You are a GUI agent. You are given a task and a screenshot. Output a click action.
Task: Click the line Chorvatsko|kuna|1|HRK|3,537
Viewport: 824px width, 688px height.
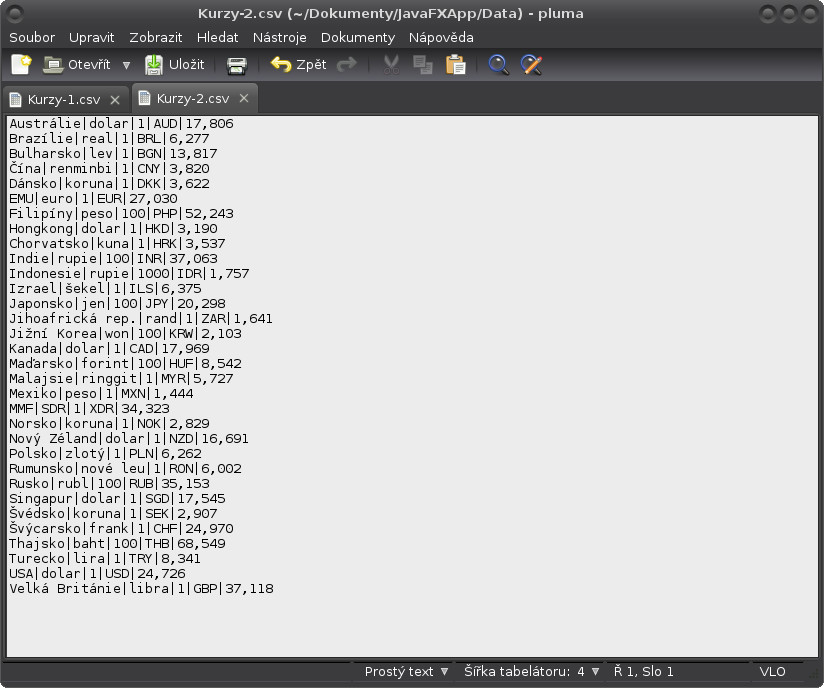(117, 243)
